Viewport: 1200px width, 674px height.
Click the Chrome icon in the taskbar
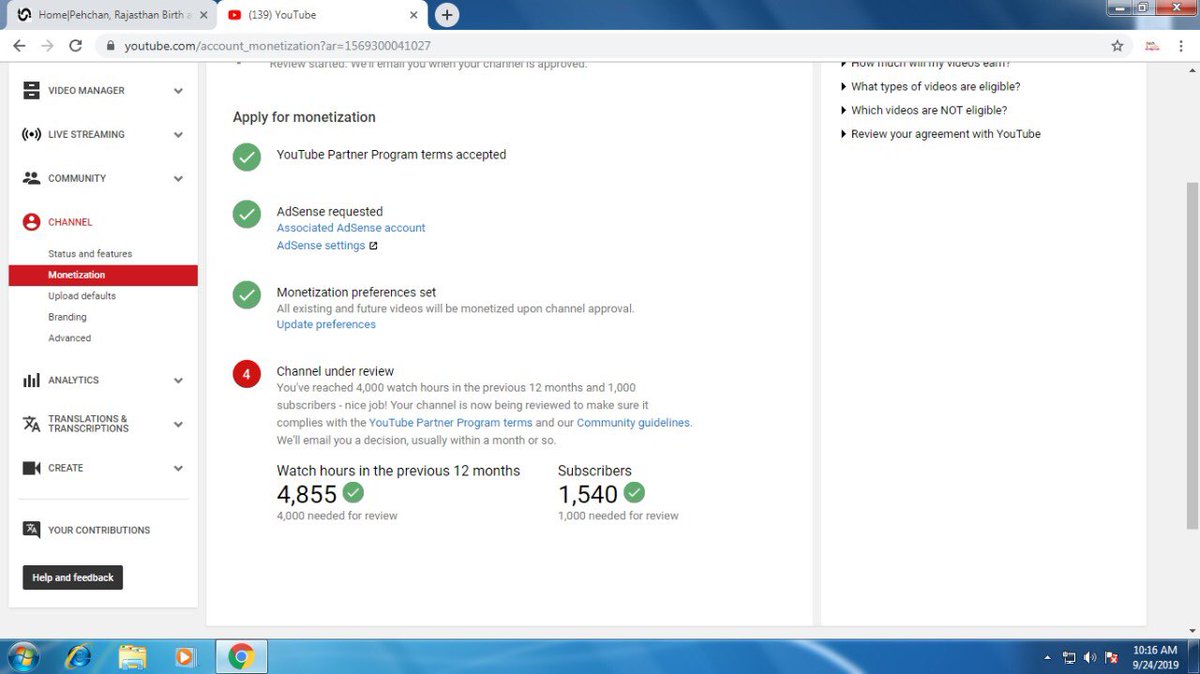(240, 657)
